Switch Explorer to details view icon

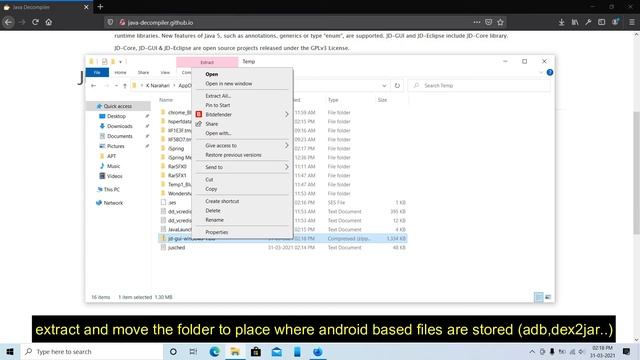[538, 297]
